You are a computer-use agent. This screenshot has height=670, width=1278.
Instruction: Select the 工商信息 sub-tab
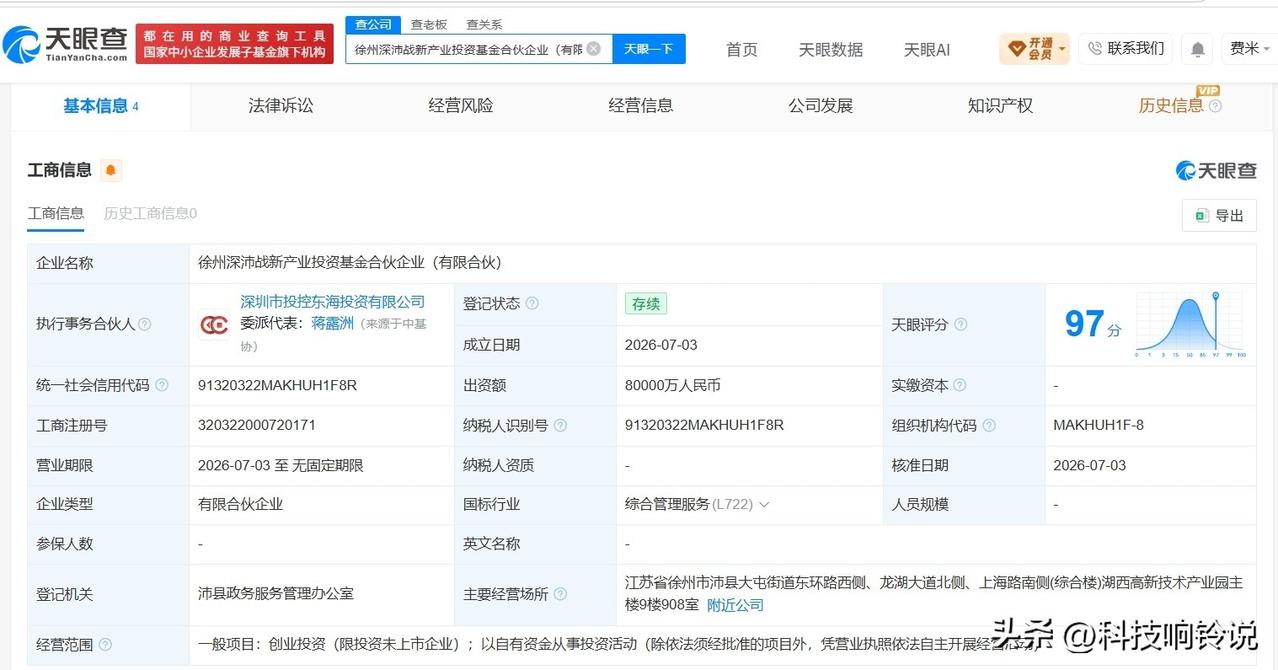point(56,213)
